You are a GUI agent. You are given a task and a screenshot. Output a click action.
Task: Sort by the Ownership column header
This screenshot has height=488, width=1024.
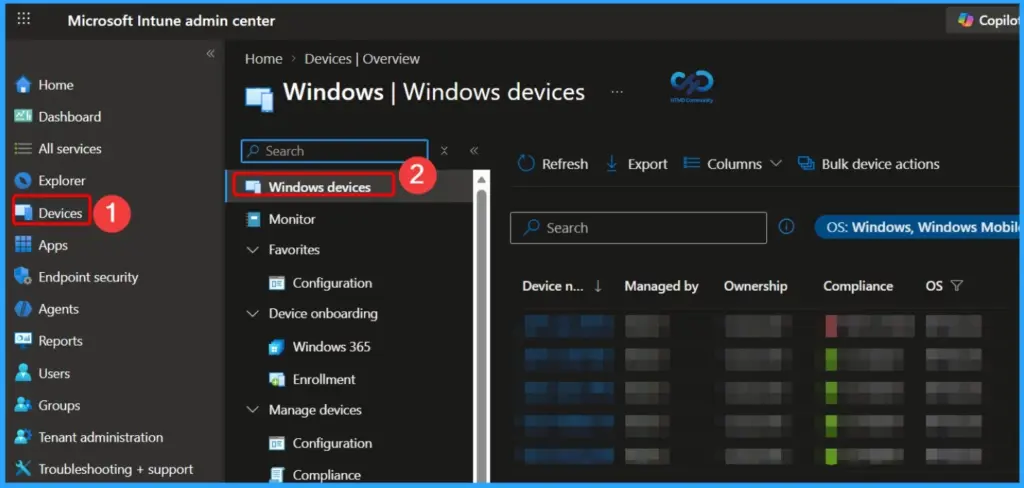click(x=756, y=286)
